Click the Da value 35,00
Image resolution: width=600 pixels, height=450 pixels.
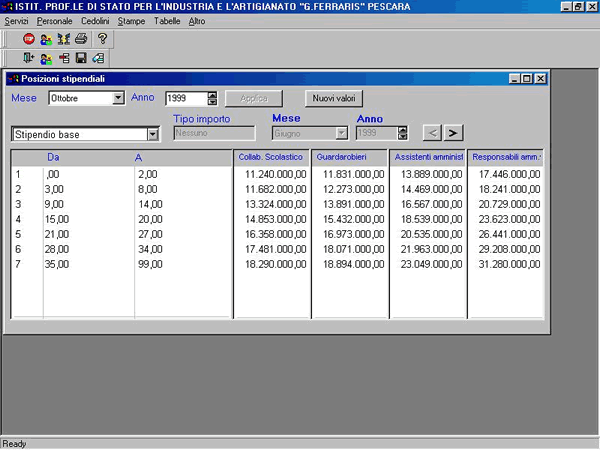click(x=57, y=264)
